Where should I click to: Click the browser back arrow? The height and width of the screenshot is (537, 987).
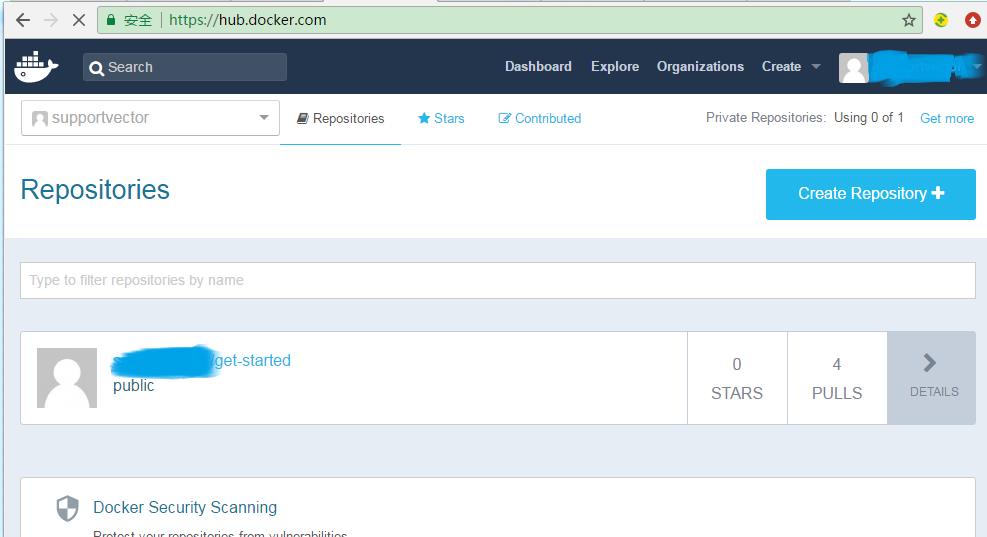[x=23, y=20]
